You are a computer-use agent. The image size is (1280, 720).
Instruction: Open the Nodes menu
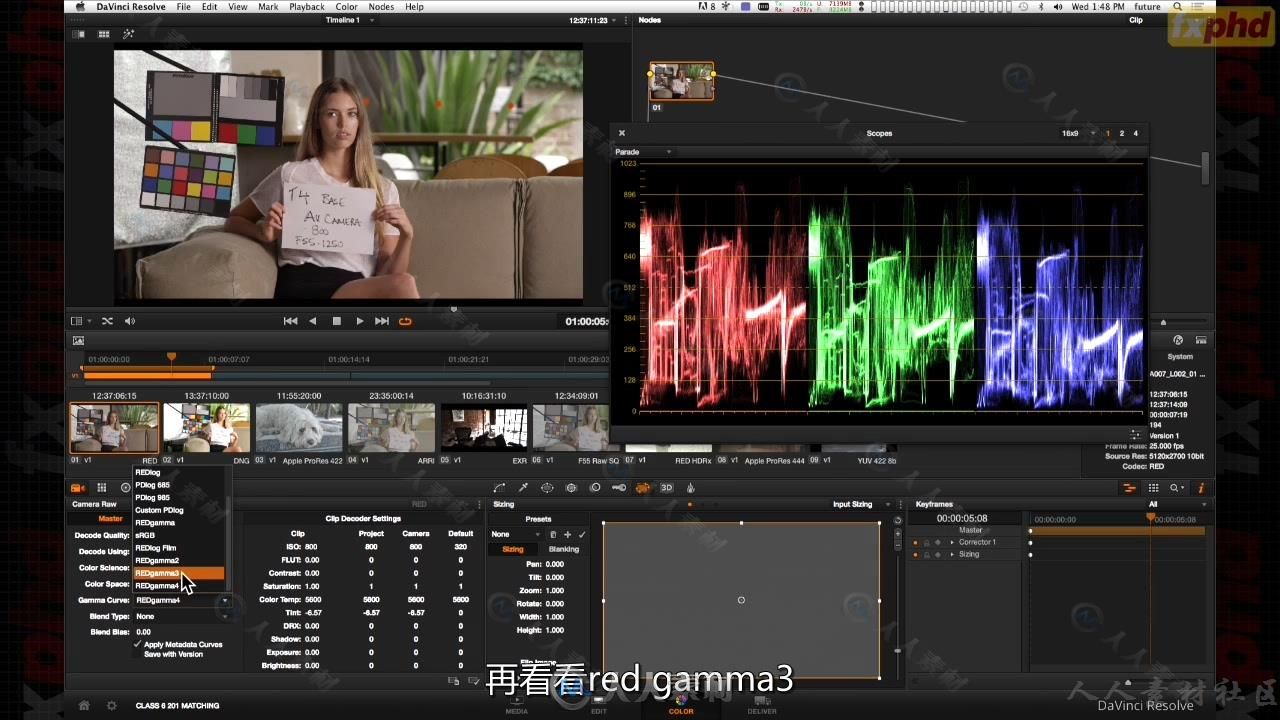[x=381, y=7]
